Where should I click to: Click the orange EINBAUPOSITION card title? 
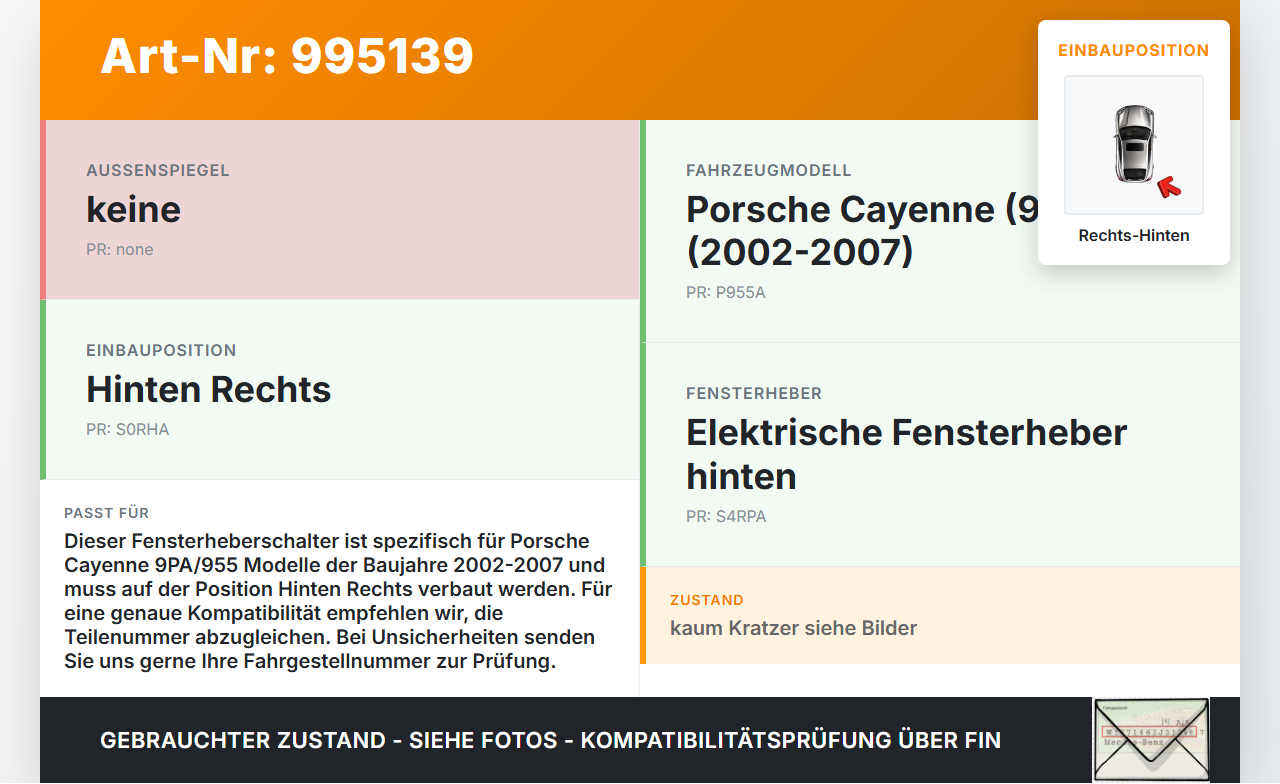coord(1134,50)
